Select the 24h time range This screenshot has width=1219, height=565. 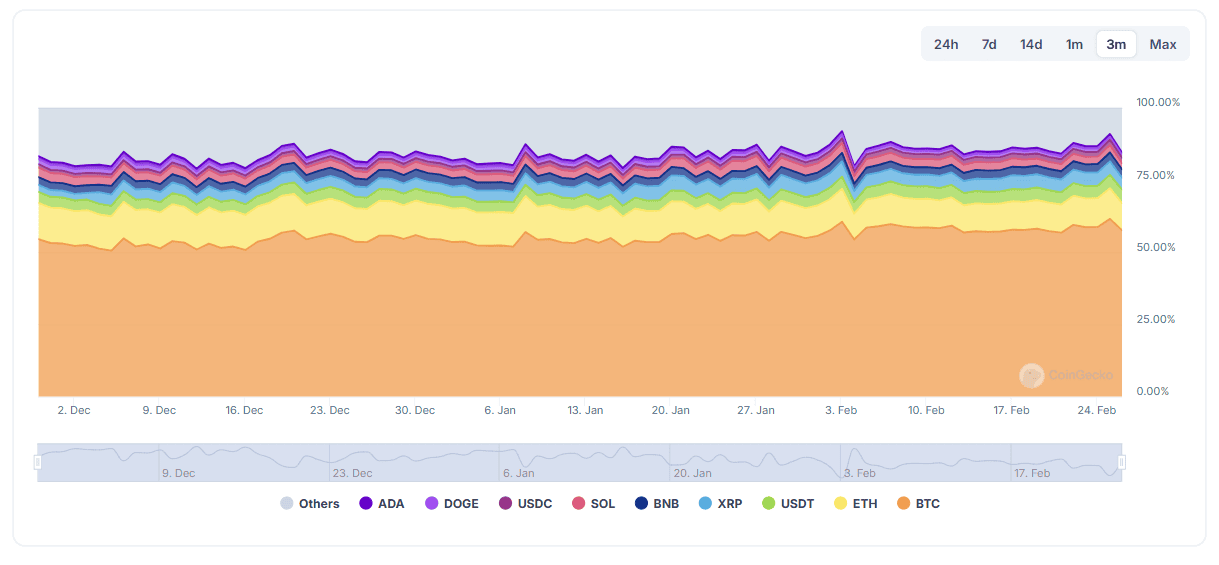click(x=946, y=44)
